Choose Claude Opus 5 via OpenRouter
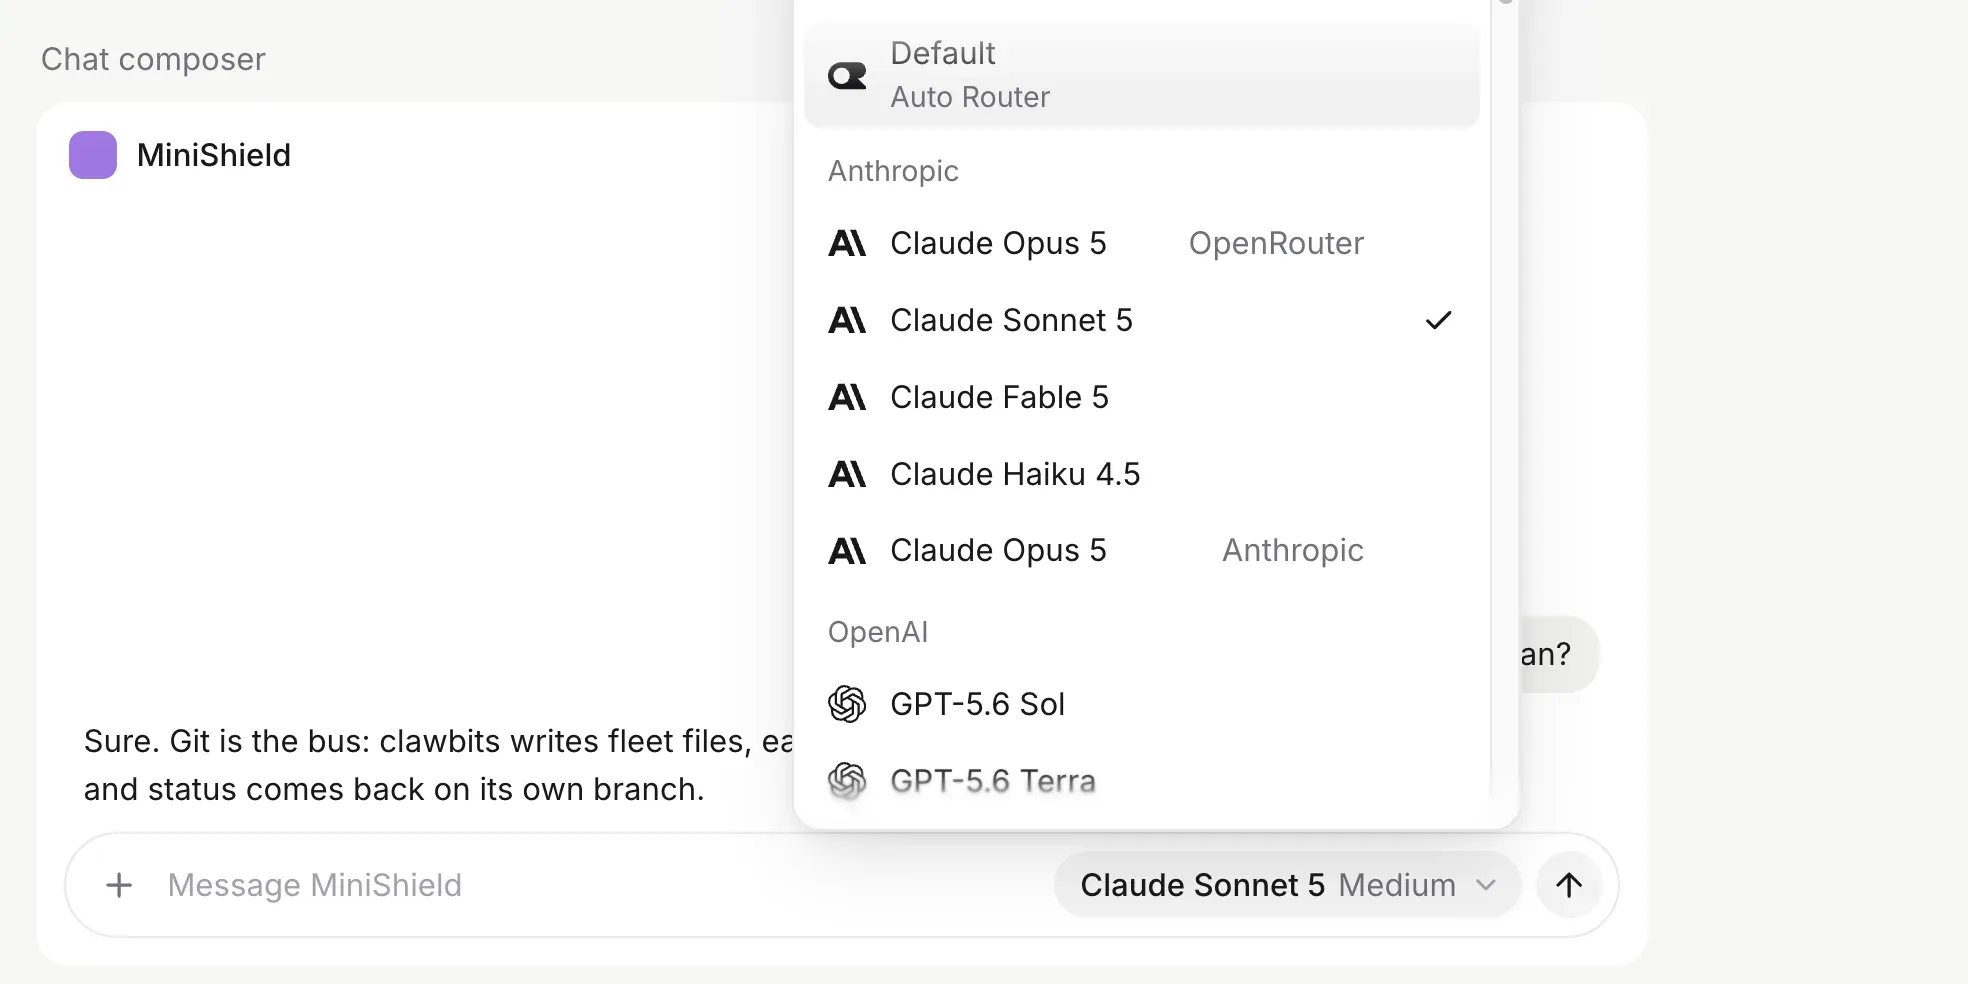This screenshot has width=1968, height=984. click(x=1142, y=243)
